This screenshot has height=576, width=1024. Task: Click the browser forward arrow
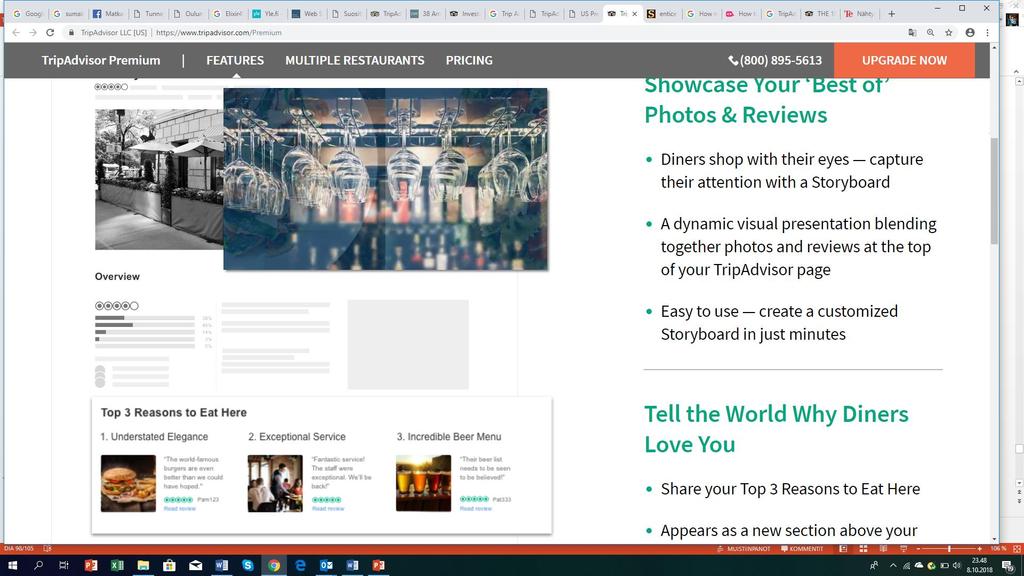[x=33, y=32]
